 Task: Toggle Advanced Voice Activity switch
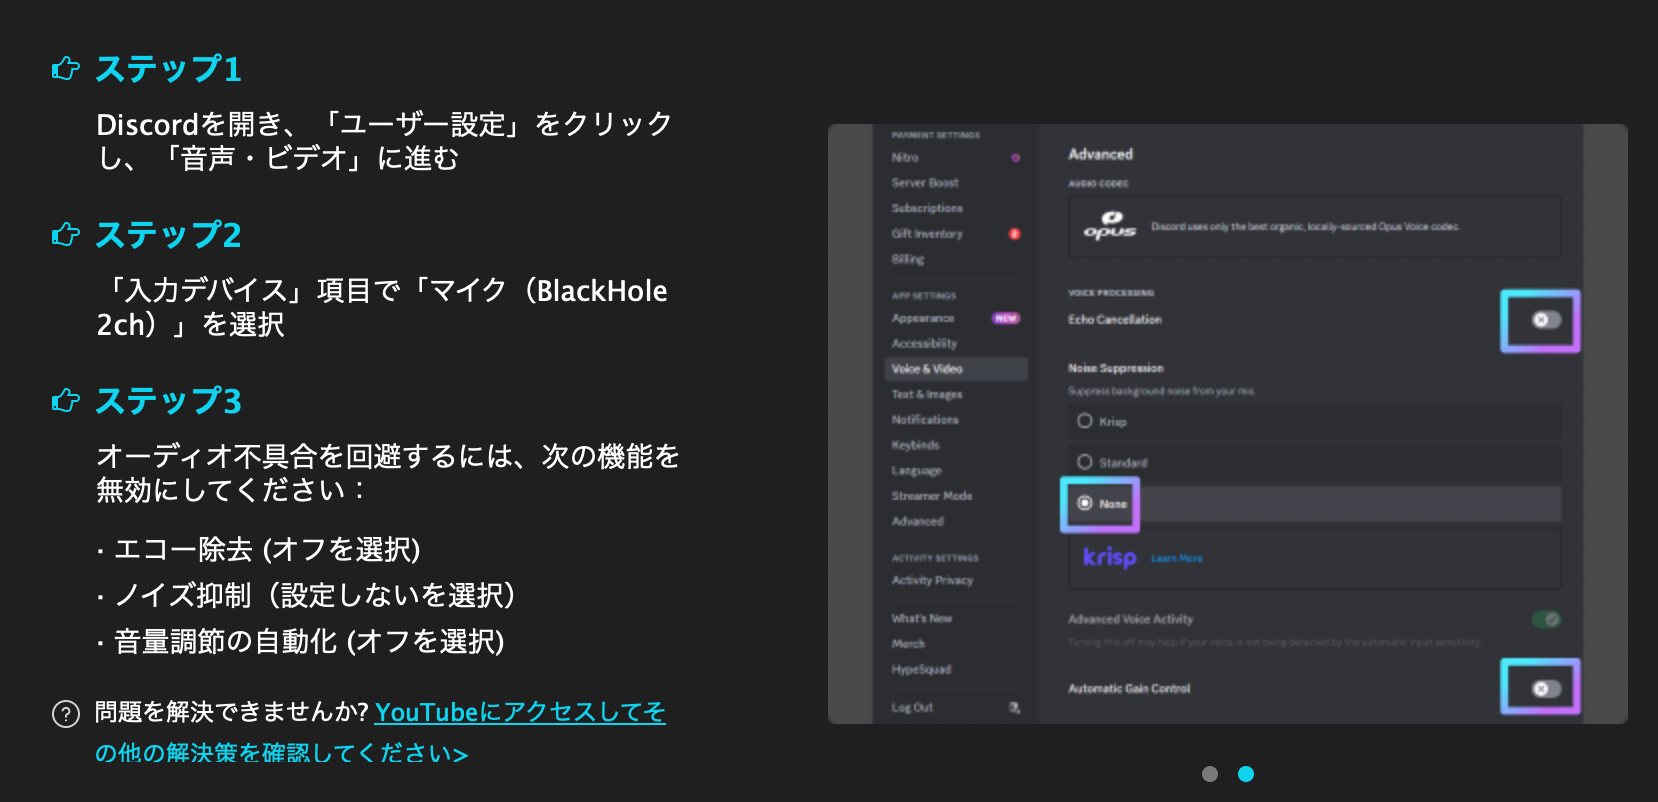point(1546,619)
